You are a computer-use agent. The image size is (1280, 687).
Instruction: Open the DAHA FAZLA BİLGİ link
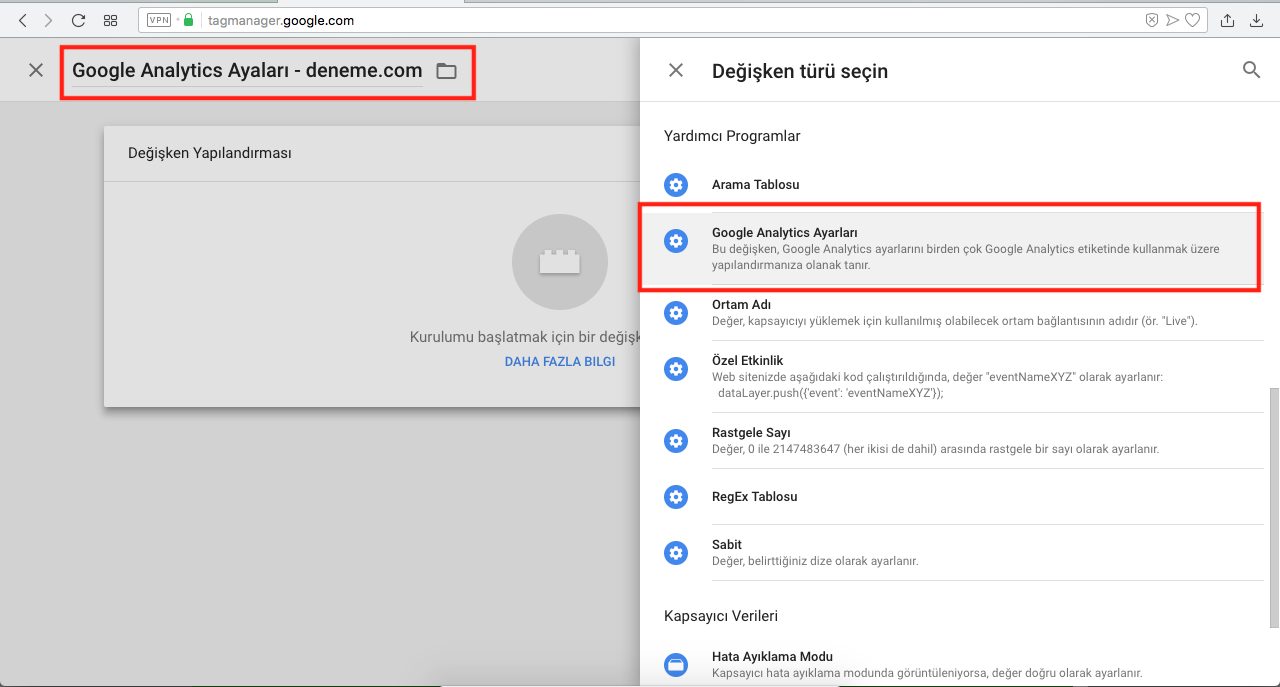[x=560, y=362]
